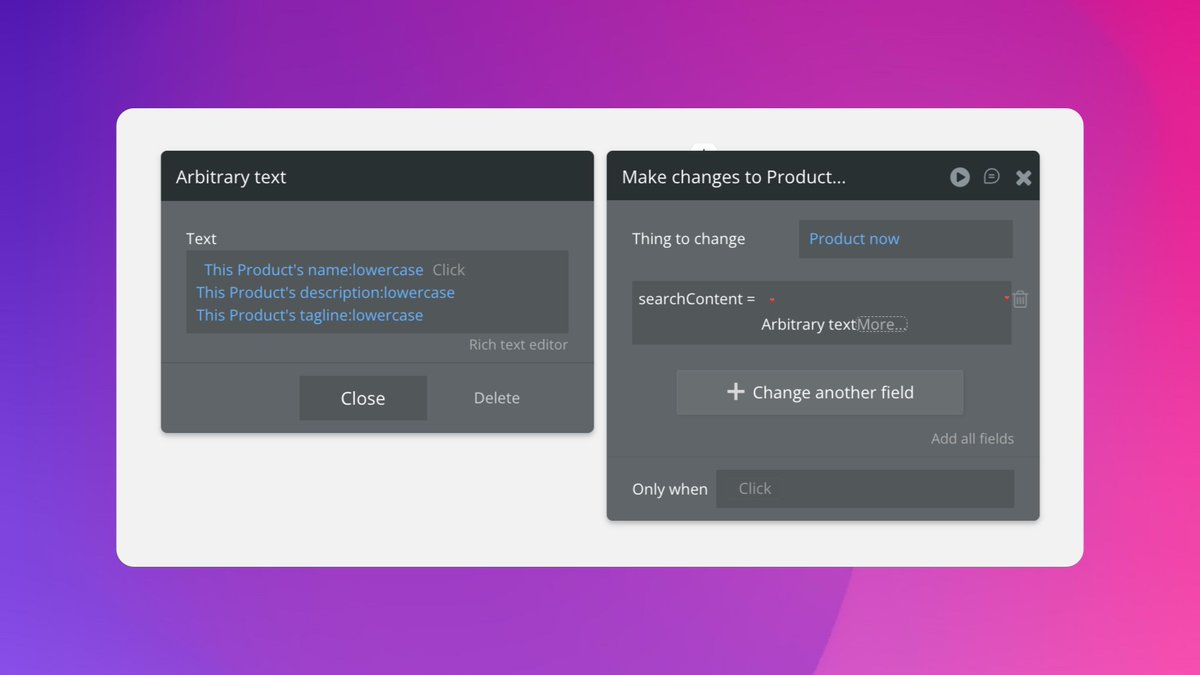The width and height of the screenshot is (1200, 675).
Task: Open the comment bubble icon in Make changes panel
Action: pos(991,176)
